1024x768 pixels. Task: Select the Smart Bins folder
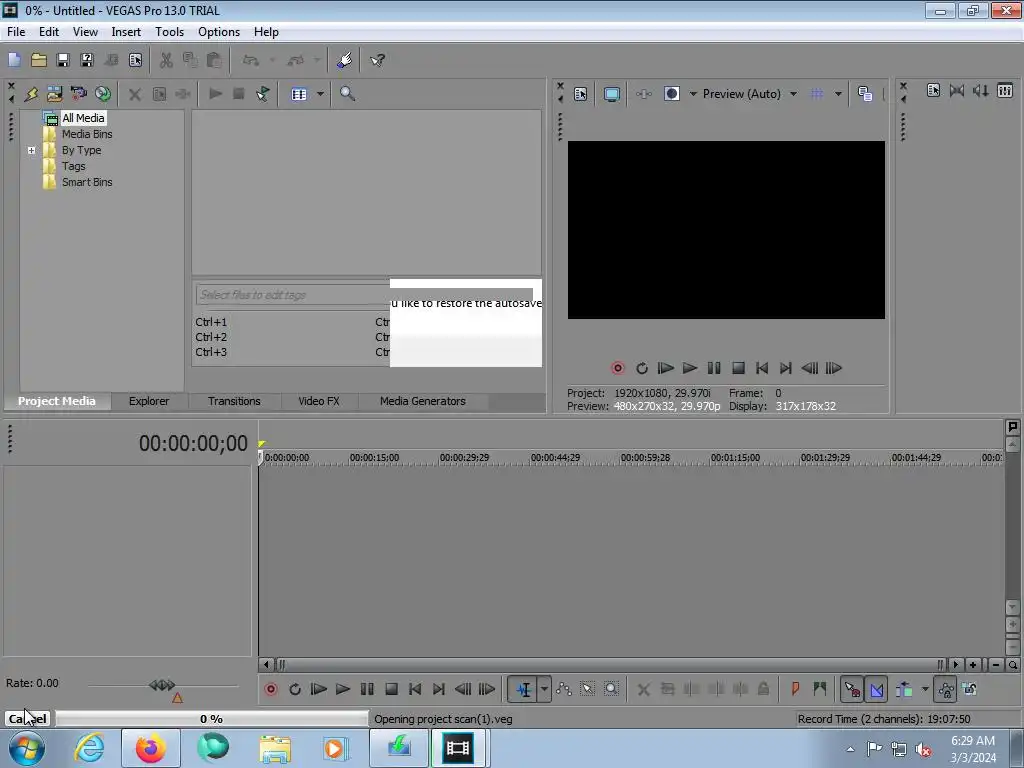87,182
